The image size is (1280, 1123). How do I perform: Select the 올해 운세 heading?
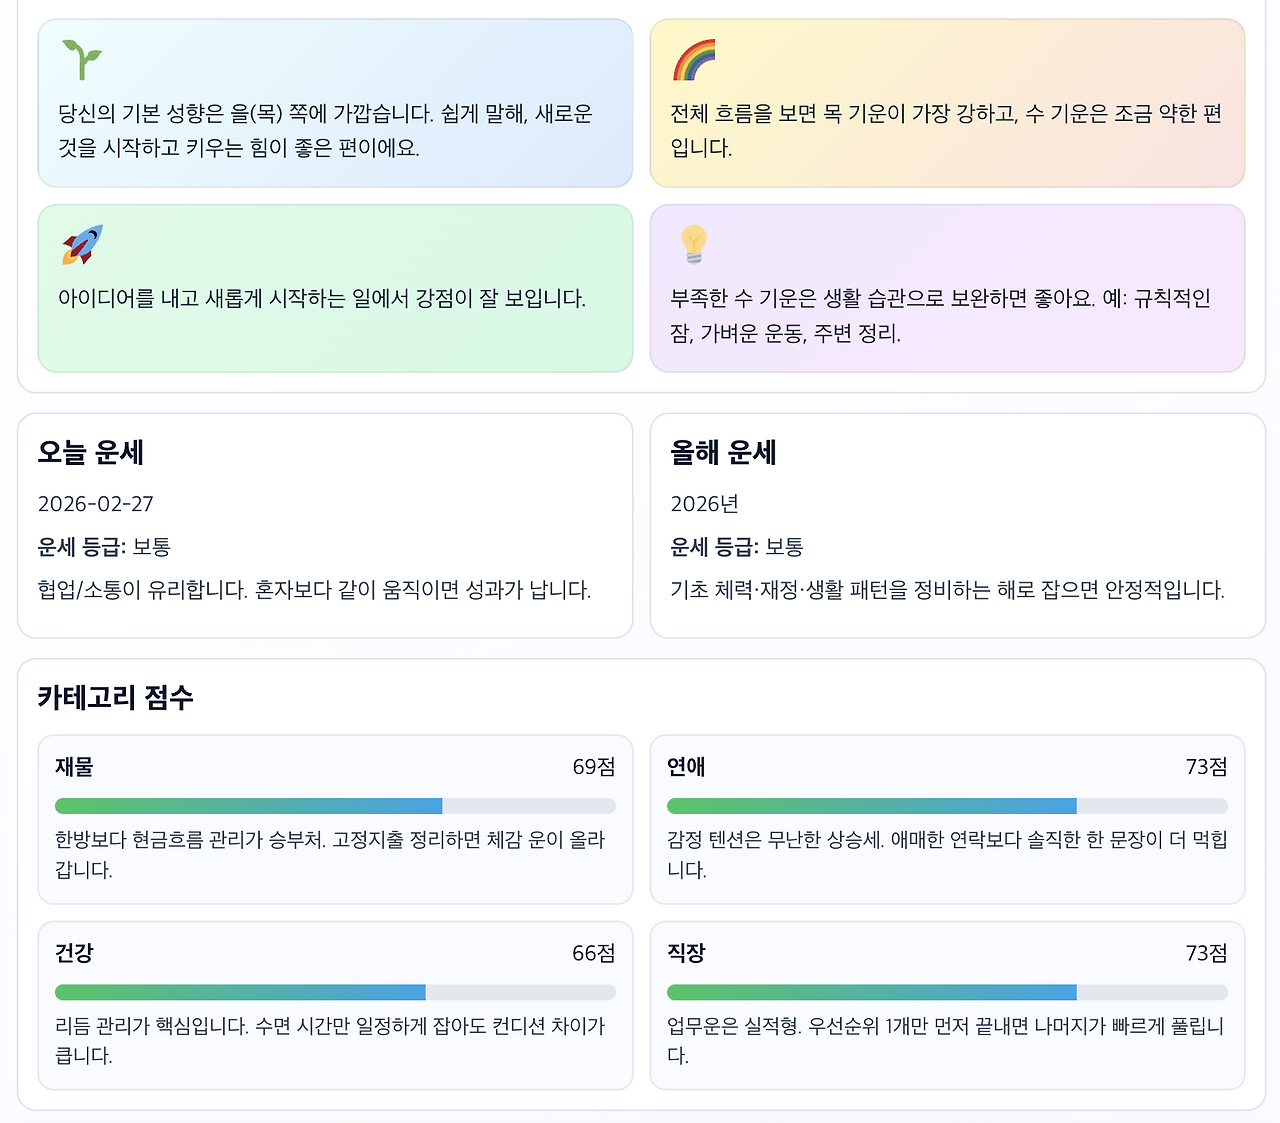(722, 453)
